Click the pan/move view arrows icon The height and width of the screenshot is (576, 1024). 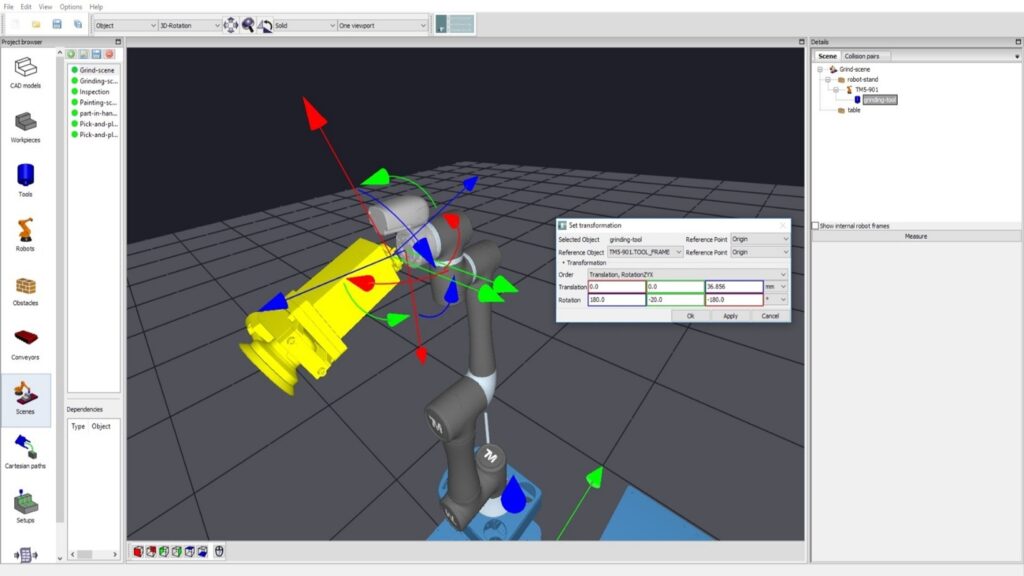(231, 24)
